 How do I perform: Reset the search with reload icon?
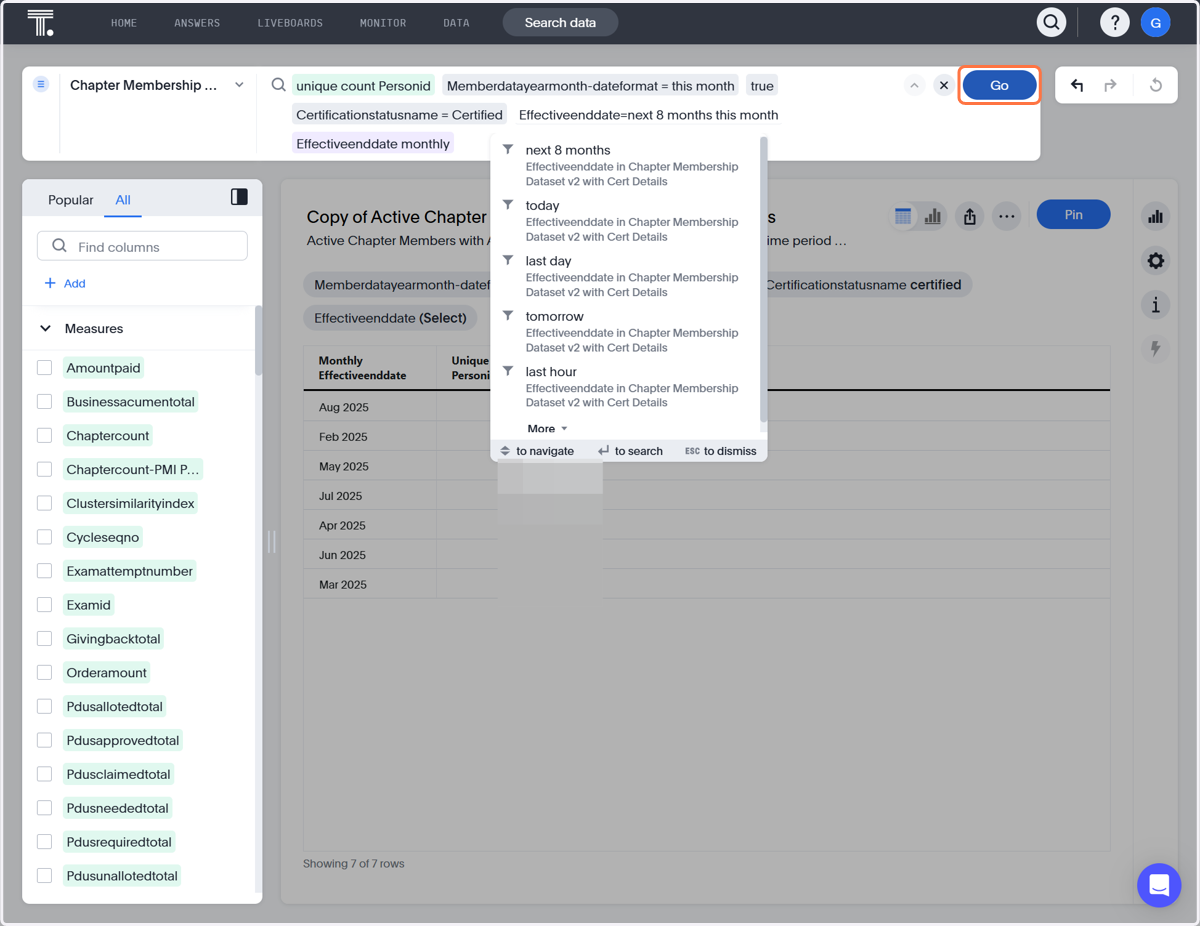[x=1155, y=86]
